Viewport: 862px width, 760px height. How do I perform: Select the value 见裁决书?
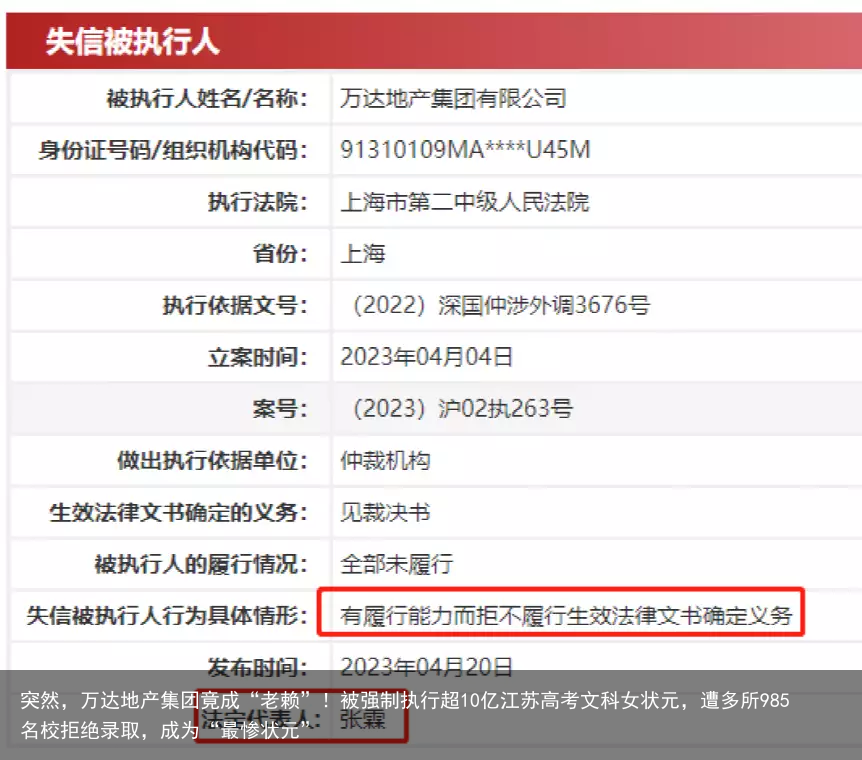coord(385,513)
